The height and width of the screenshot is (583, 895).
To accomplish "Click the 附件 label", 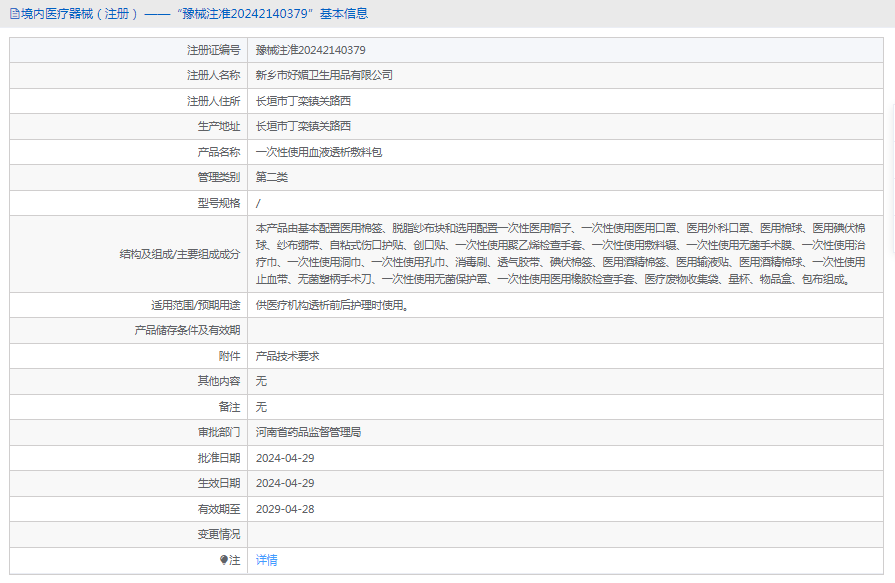I will [229, 356].
